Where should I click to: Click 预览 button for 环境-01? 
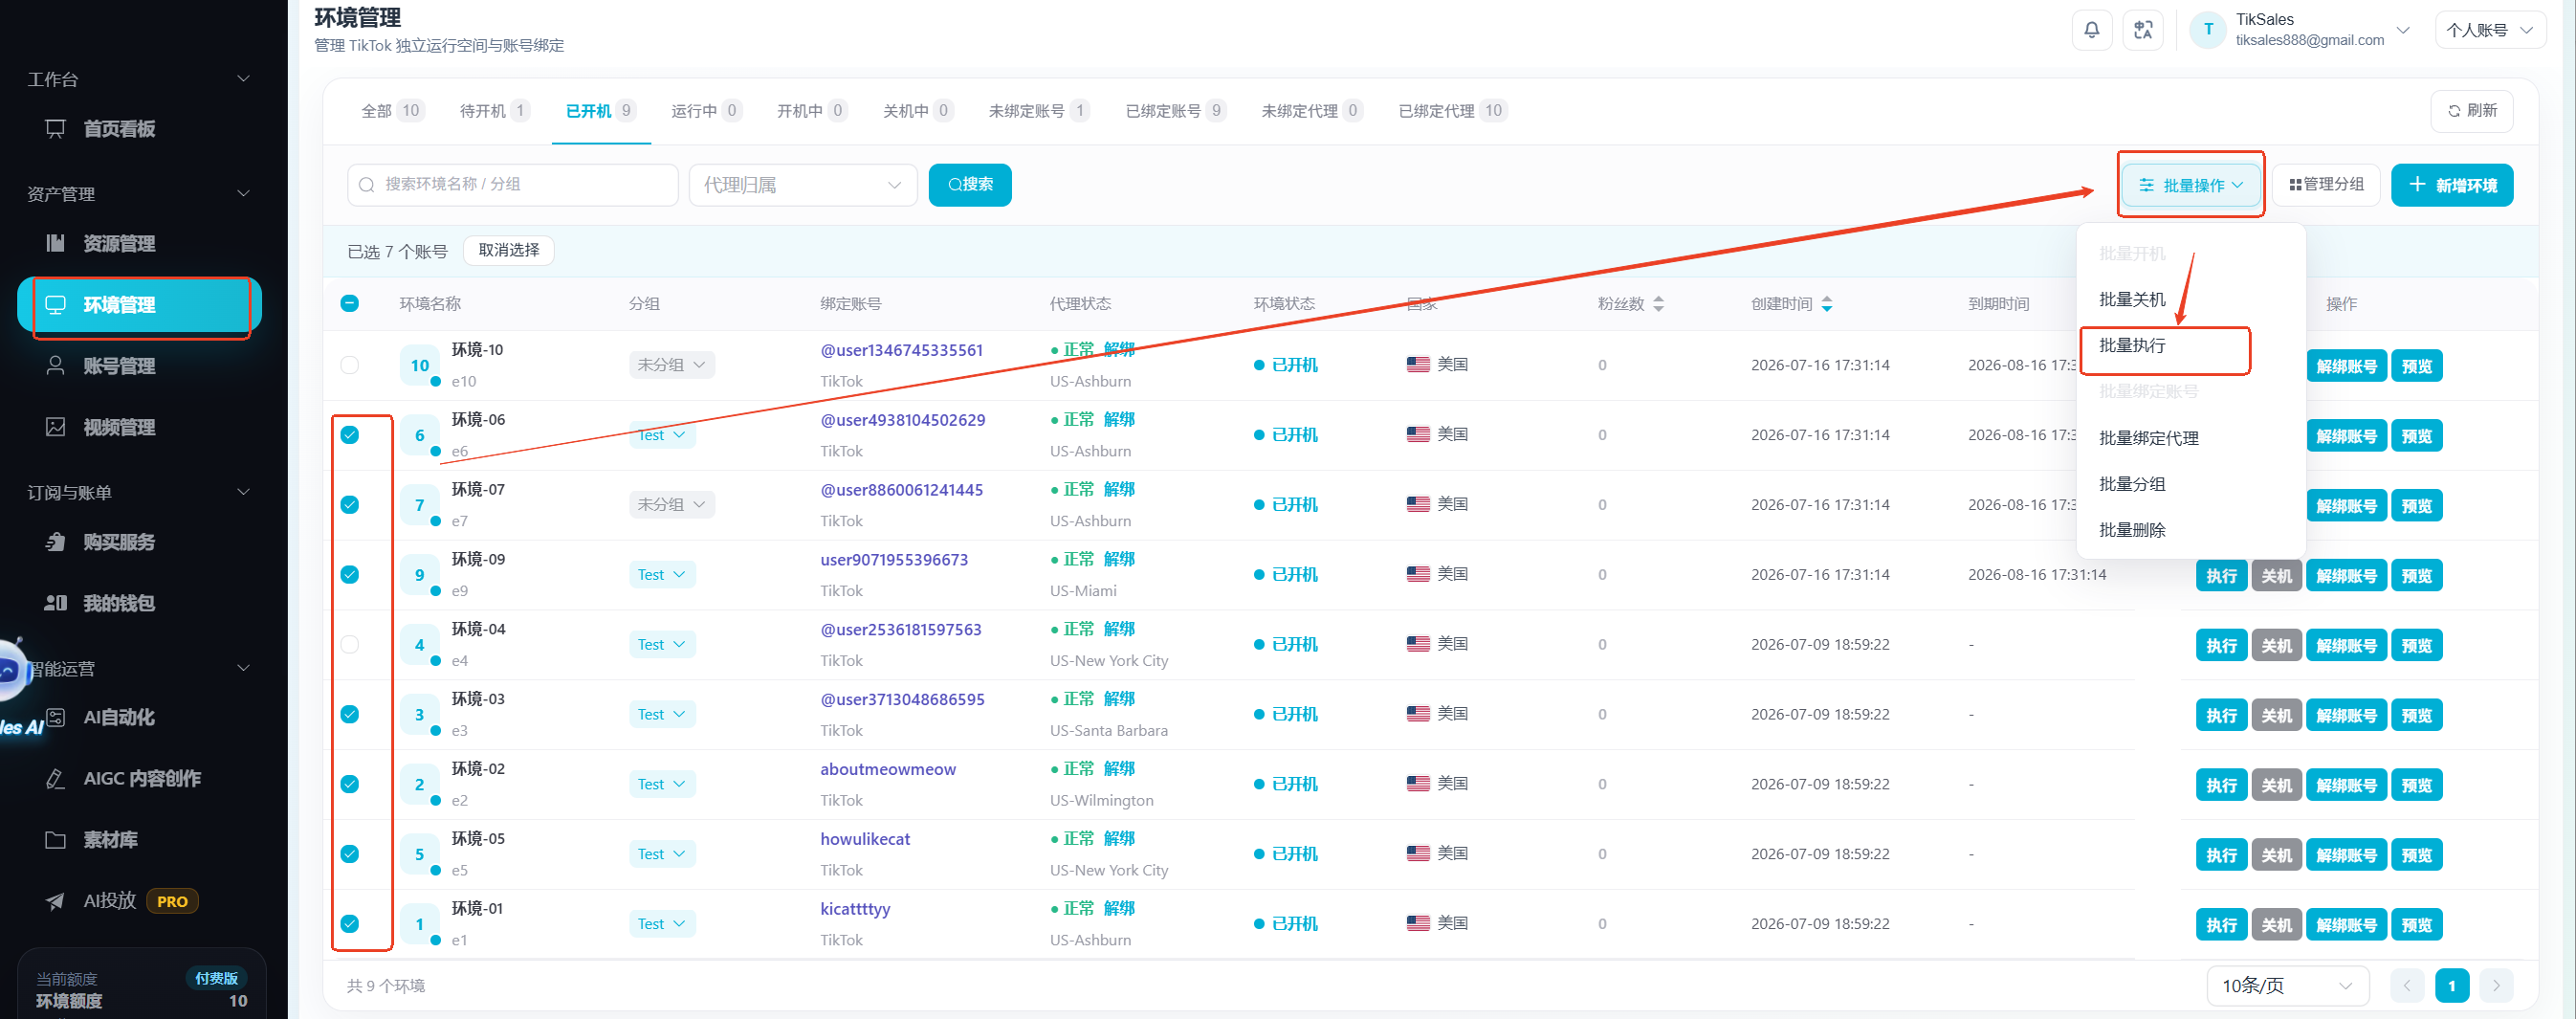pos(2416,926)
